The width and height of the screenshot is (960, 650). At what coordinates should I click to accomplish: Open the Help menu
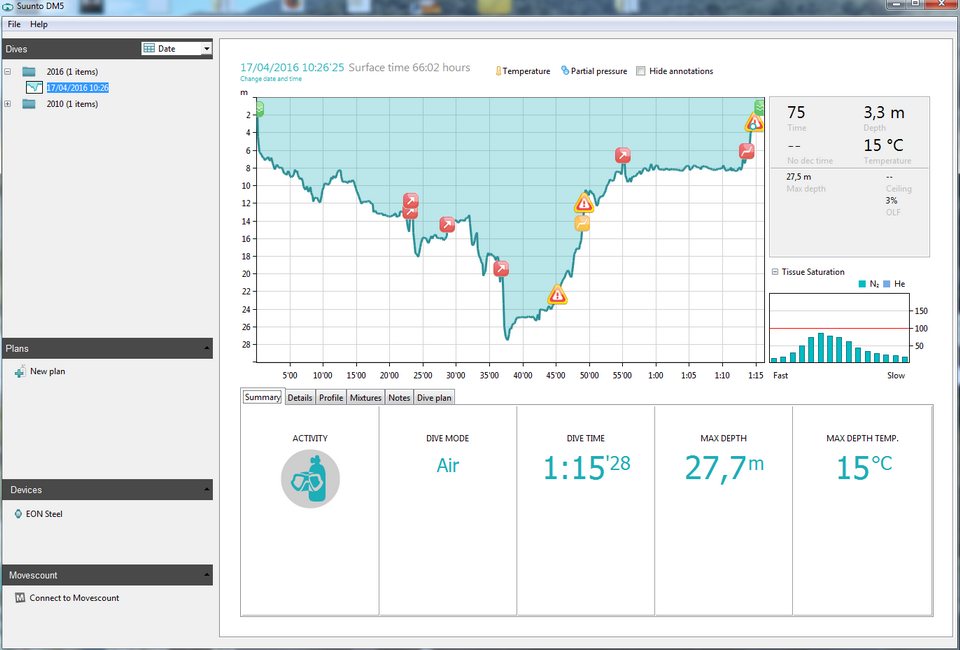[39, 24]
